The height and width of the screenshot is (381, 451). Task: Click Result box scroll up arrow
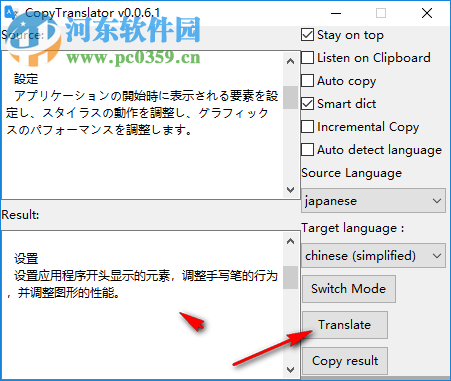[x=290, y=241]
